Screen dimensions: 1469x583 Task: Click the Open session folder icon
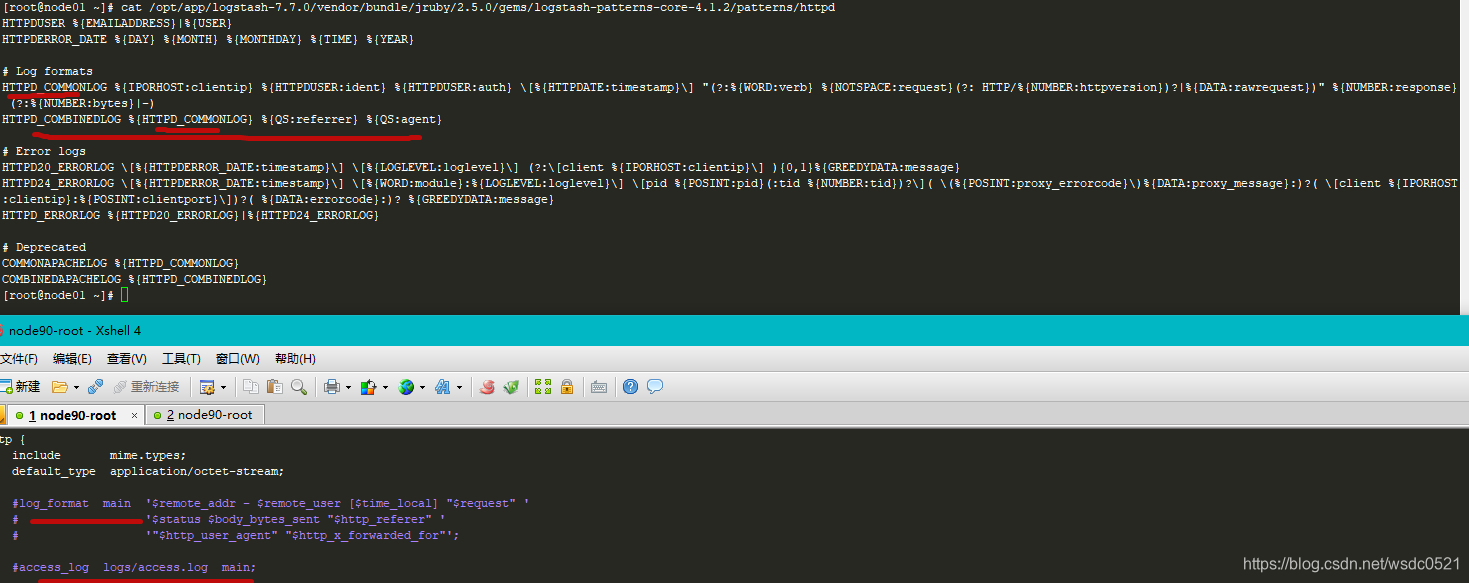(59, 387)
